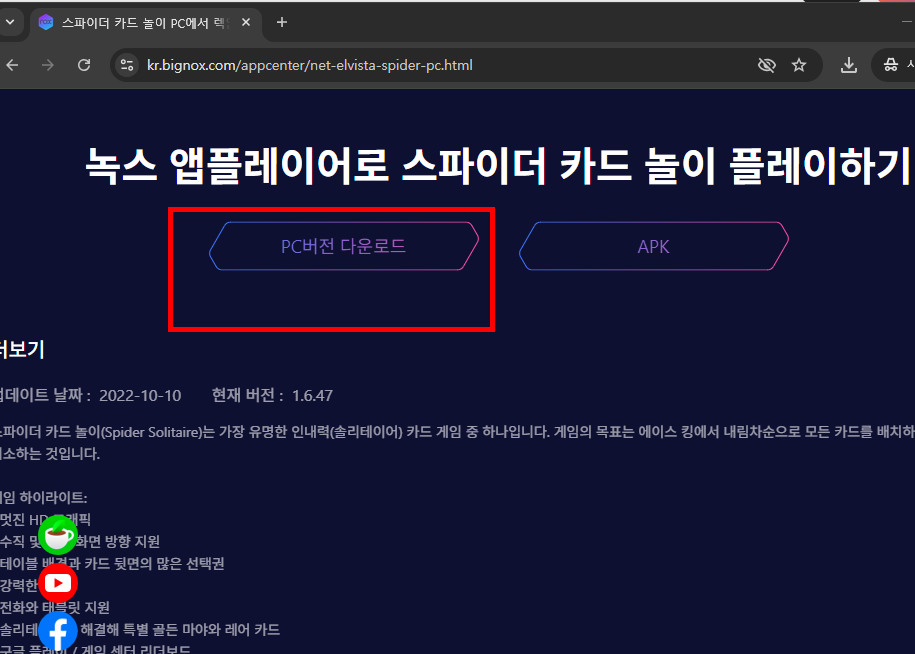Open the YouTube channel icon

pyautogui.click(x=58, y=583)
